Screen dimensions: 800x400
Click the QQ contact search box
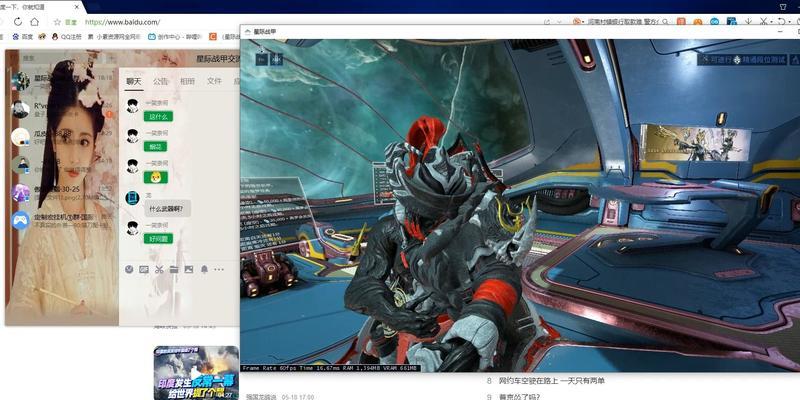[x=61, y=58]
